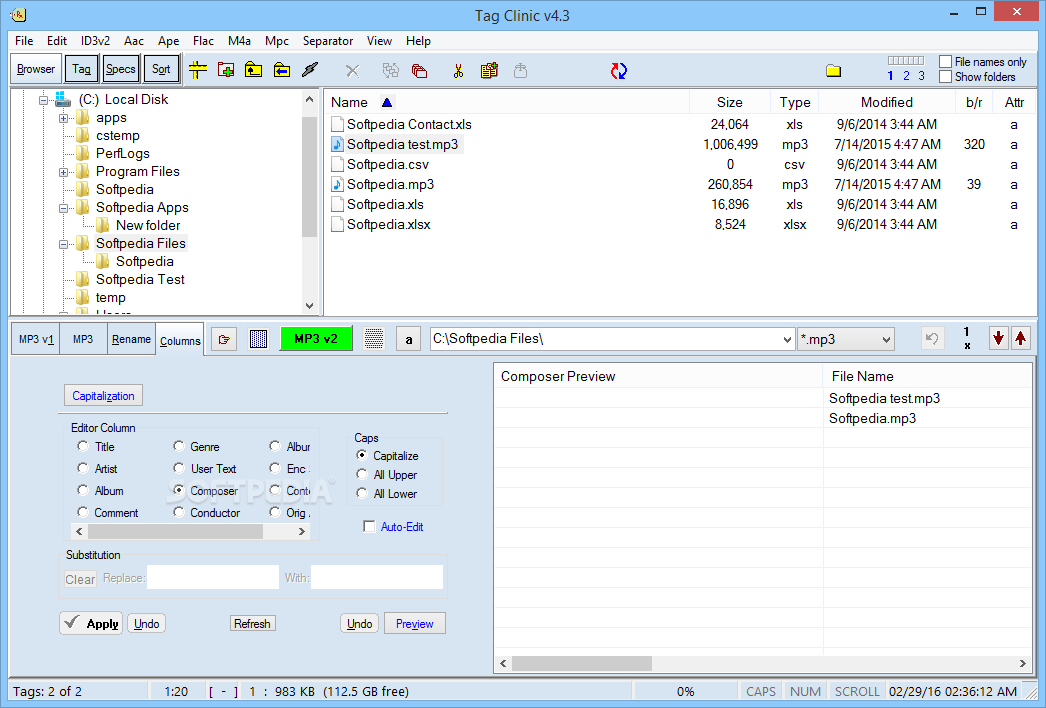Choose the All Lower caps option
Viewport: 1046px width, 708px height.
point(362,493)
